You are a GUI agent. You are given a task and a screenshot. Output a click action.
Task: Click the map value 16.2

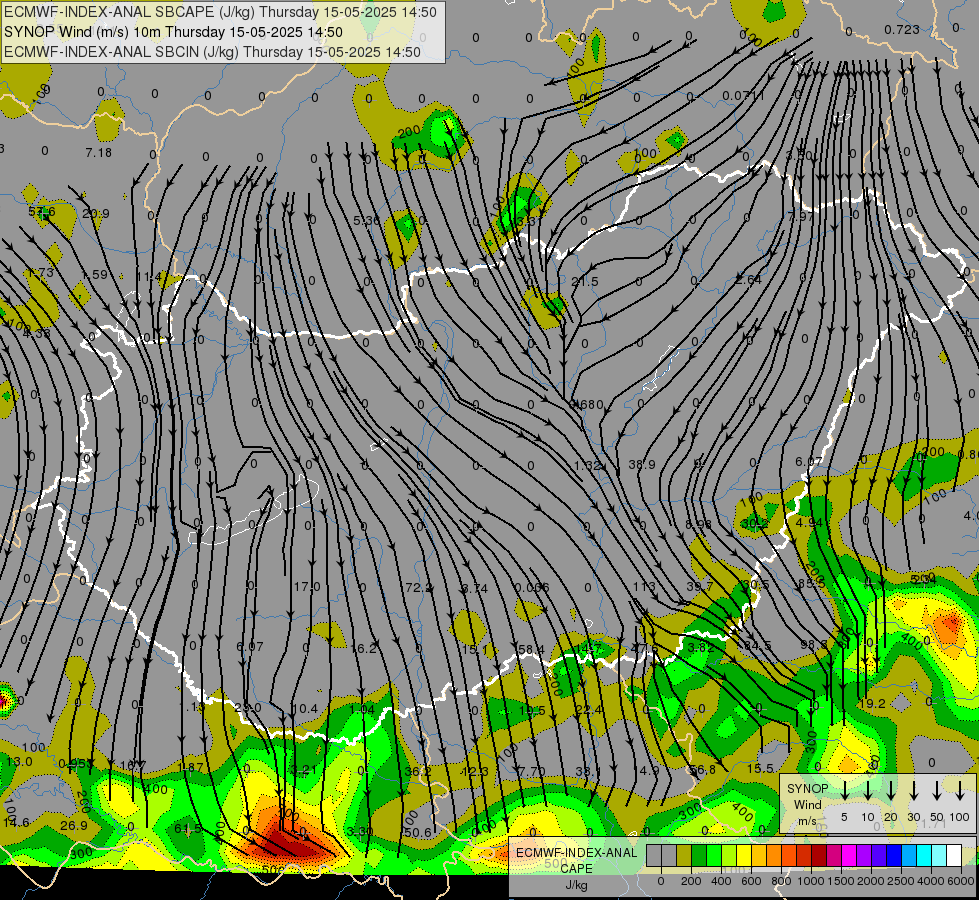[363, 648]
